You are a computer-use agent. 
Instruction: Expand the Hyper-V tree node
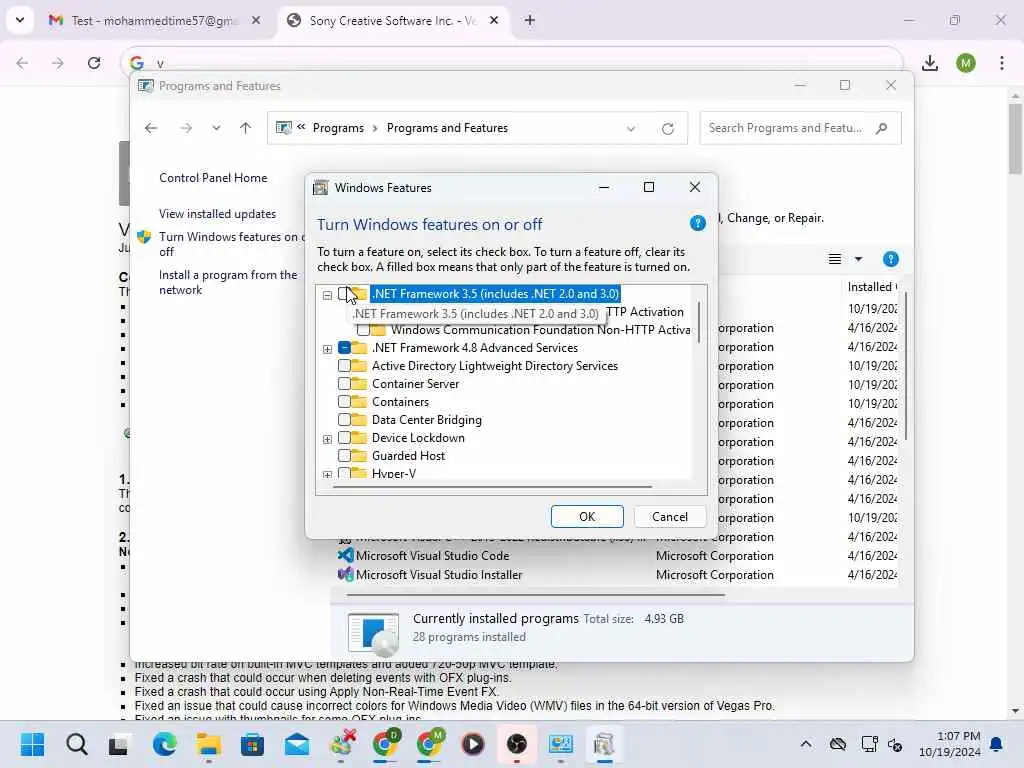[x=327, y=474]
